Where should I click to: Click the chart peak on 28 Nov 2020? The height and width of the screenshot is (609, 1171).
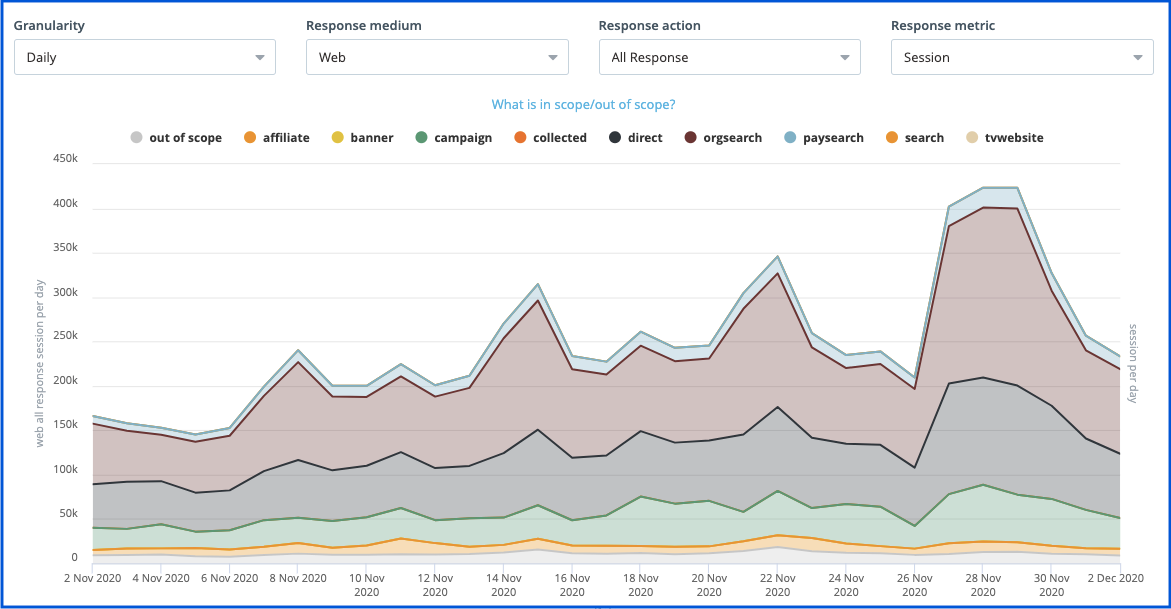point(983,188)
